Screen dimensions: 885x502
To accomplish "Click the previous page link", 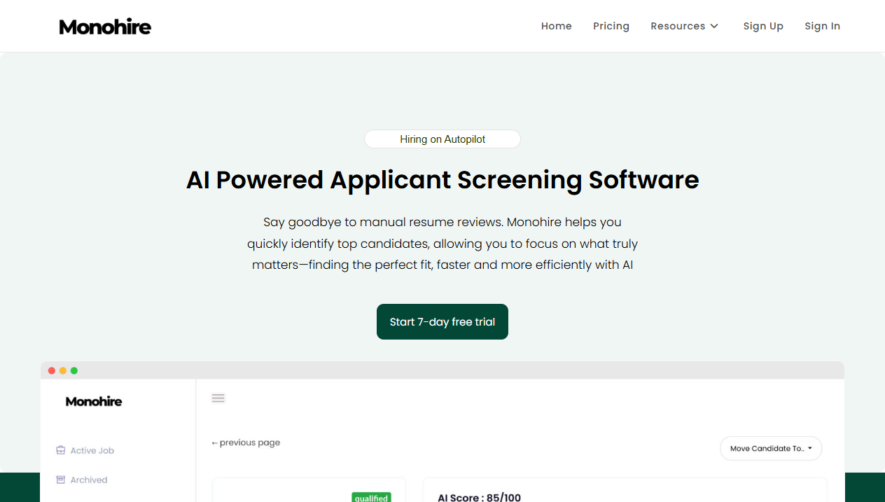I will pyautogui.click(x=246, y=443).
